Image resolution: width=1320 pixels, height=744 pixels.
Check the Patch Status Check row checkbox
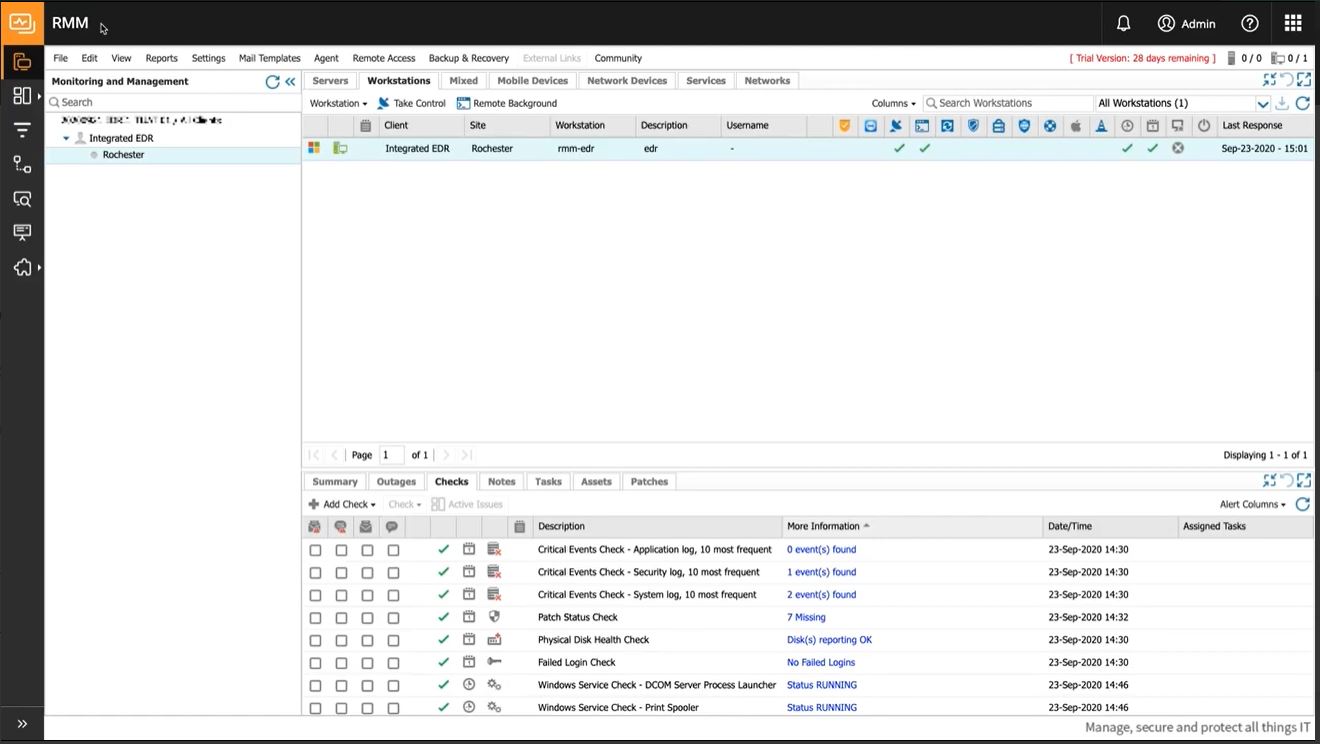click(x=315, y=617)
